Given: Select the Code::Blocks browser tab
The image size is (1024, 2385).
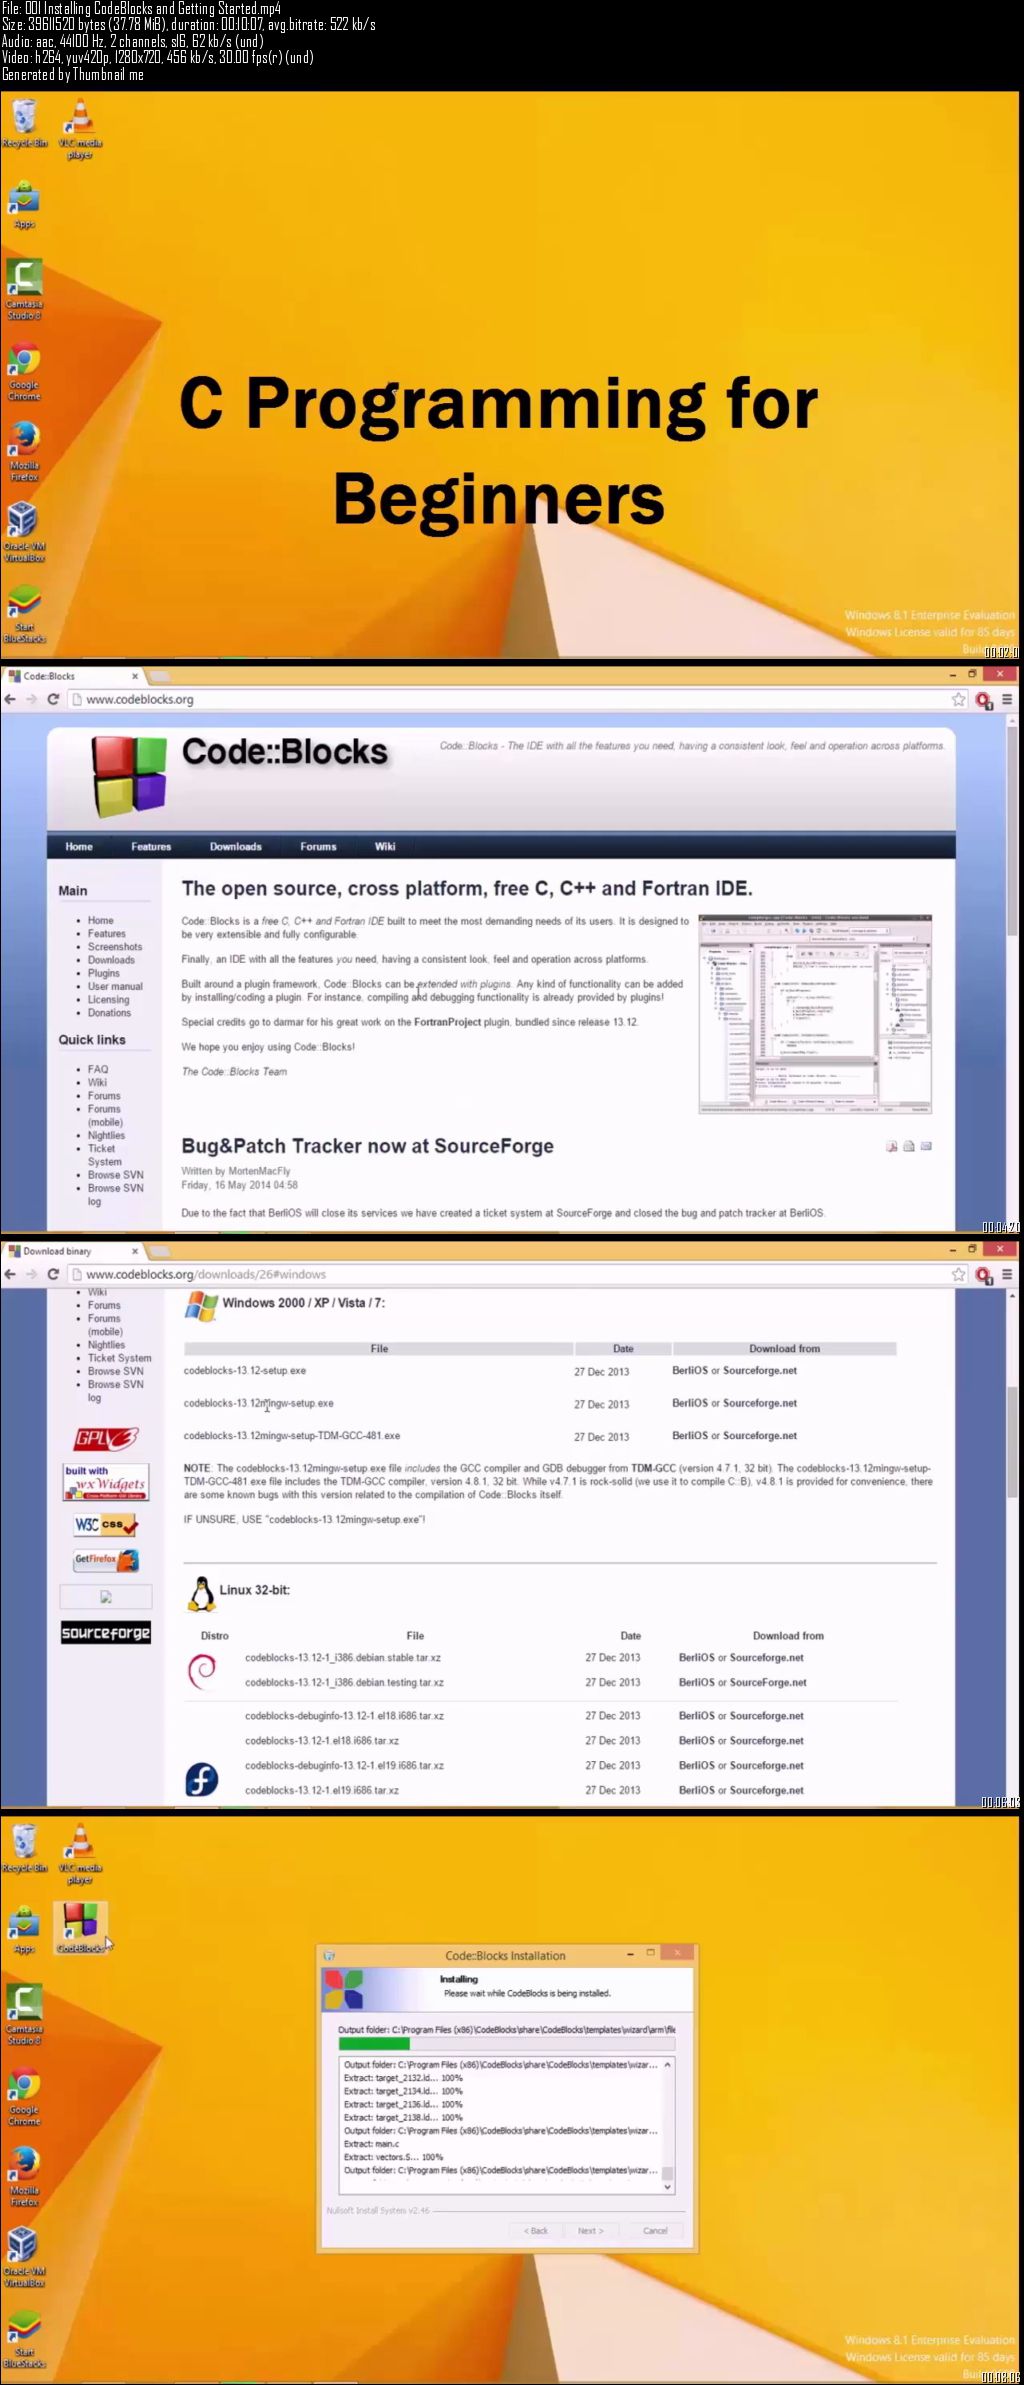Looking at the screenshot, I should pos(73,676).
